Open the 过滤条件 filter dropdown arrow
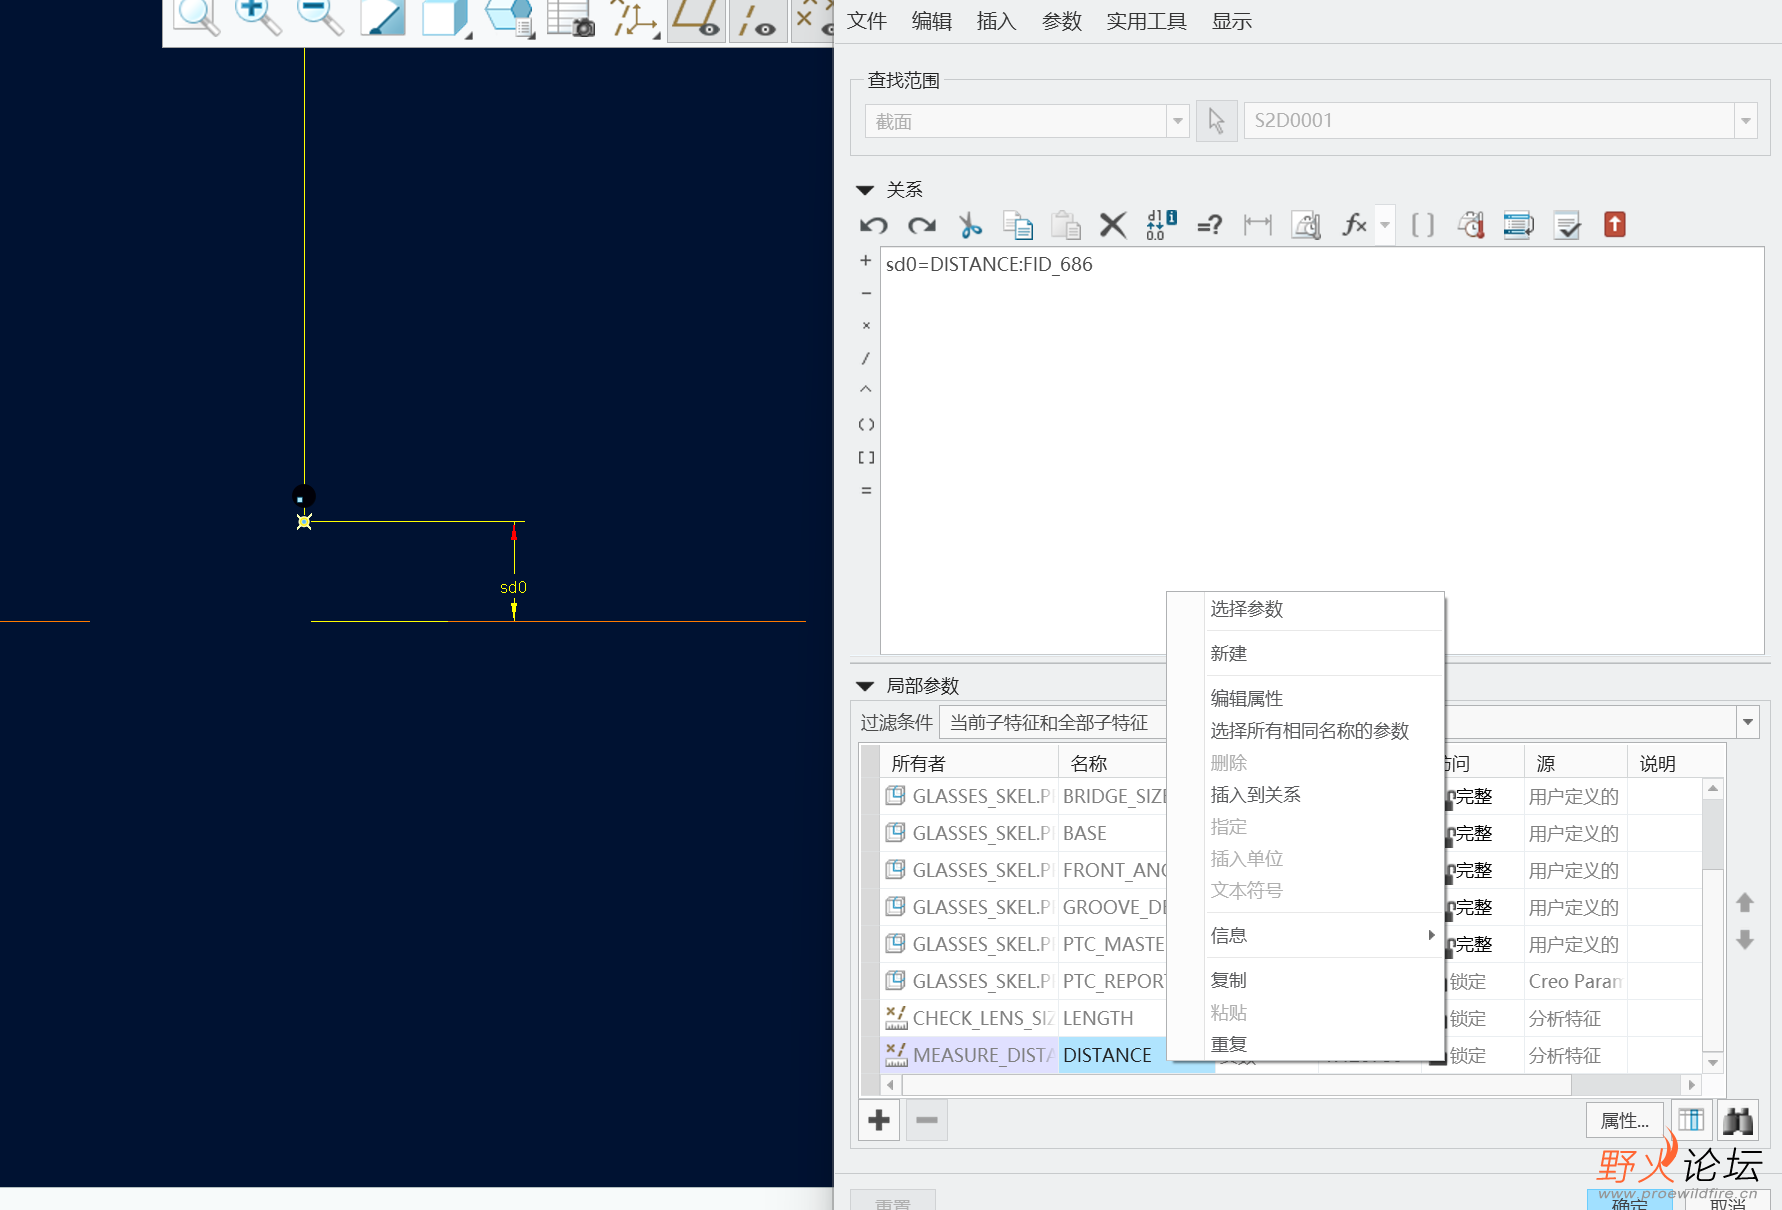The image size is (1782, 1210). [x=1747, y=722]
